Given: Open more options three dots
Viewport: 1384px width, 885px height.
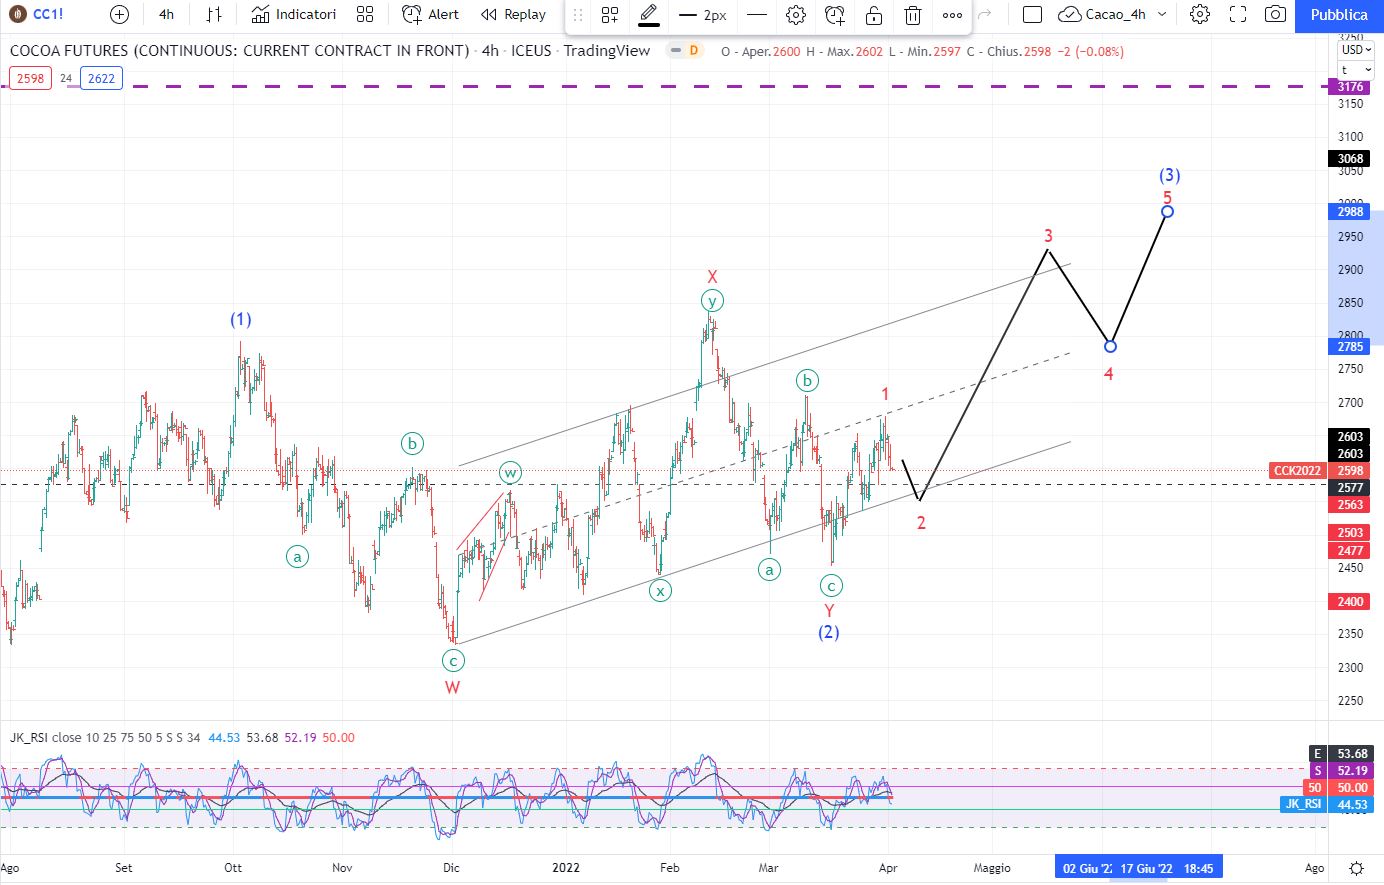Looking at the screenshot, I should [x=952, y=15].
